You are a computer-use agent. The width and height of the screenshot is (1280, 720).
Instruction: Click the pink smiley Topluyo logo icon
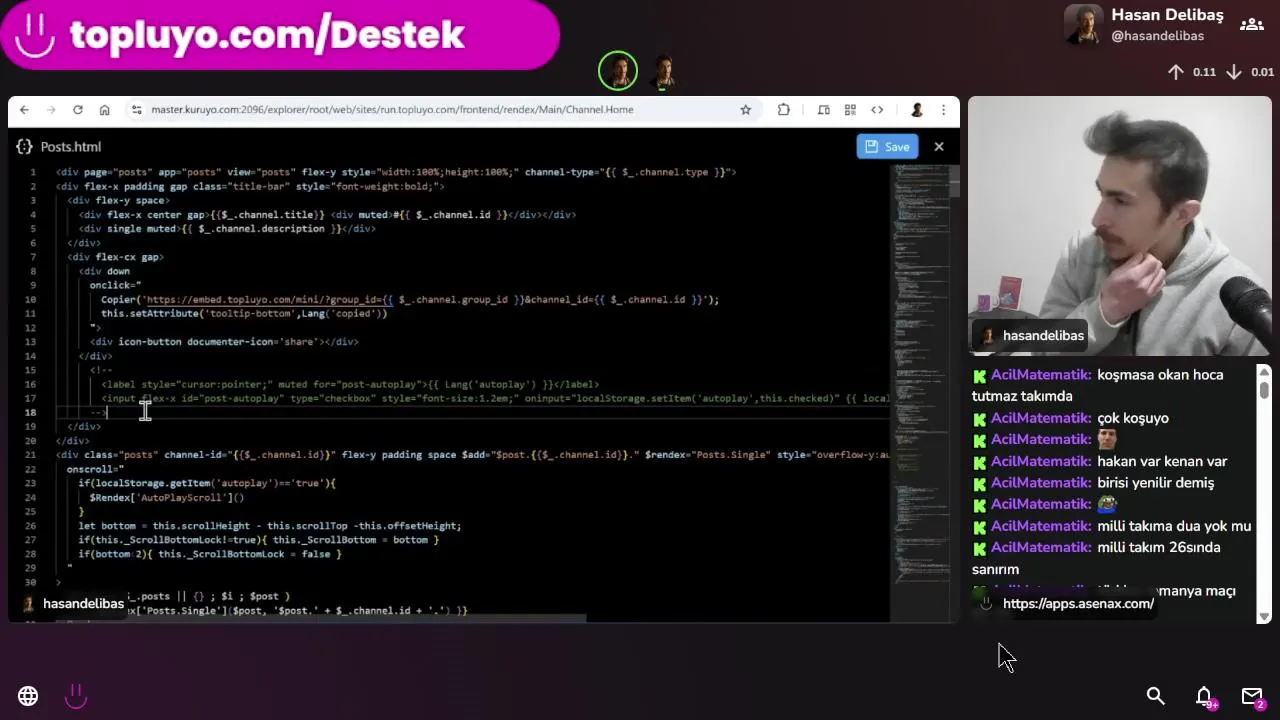click(76, 696)
